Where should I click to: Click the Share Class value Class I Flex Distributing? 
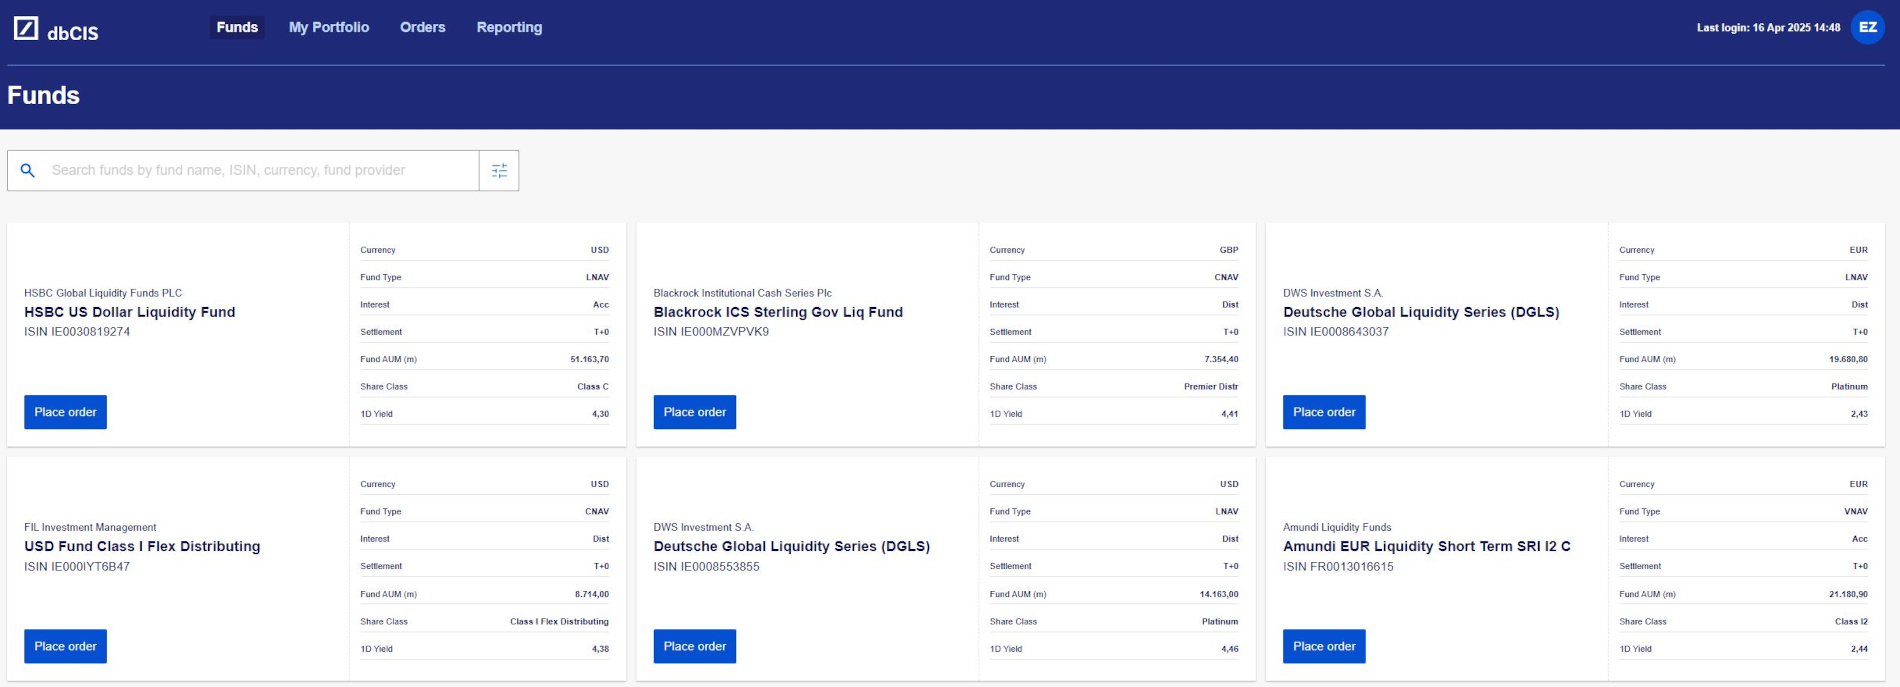click(559, 622)
